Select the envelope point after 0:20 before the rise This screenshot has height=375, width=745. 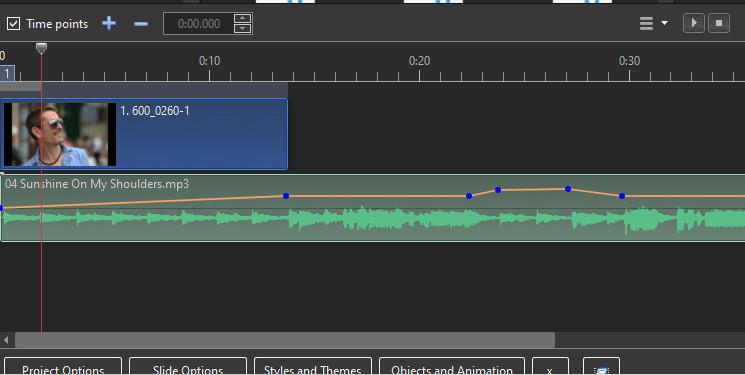(469, 196)
